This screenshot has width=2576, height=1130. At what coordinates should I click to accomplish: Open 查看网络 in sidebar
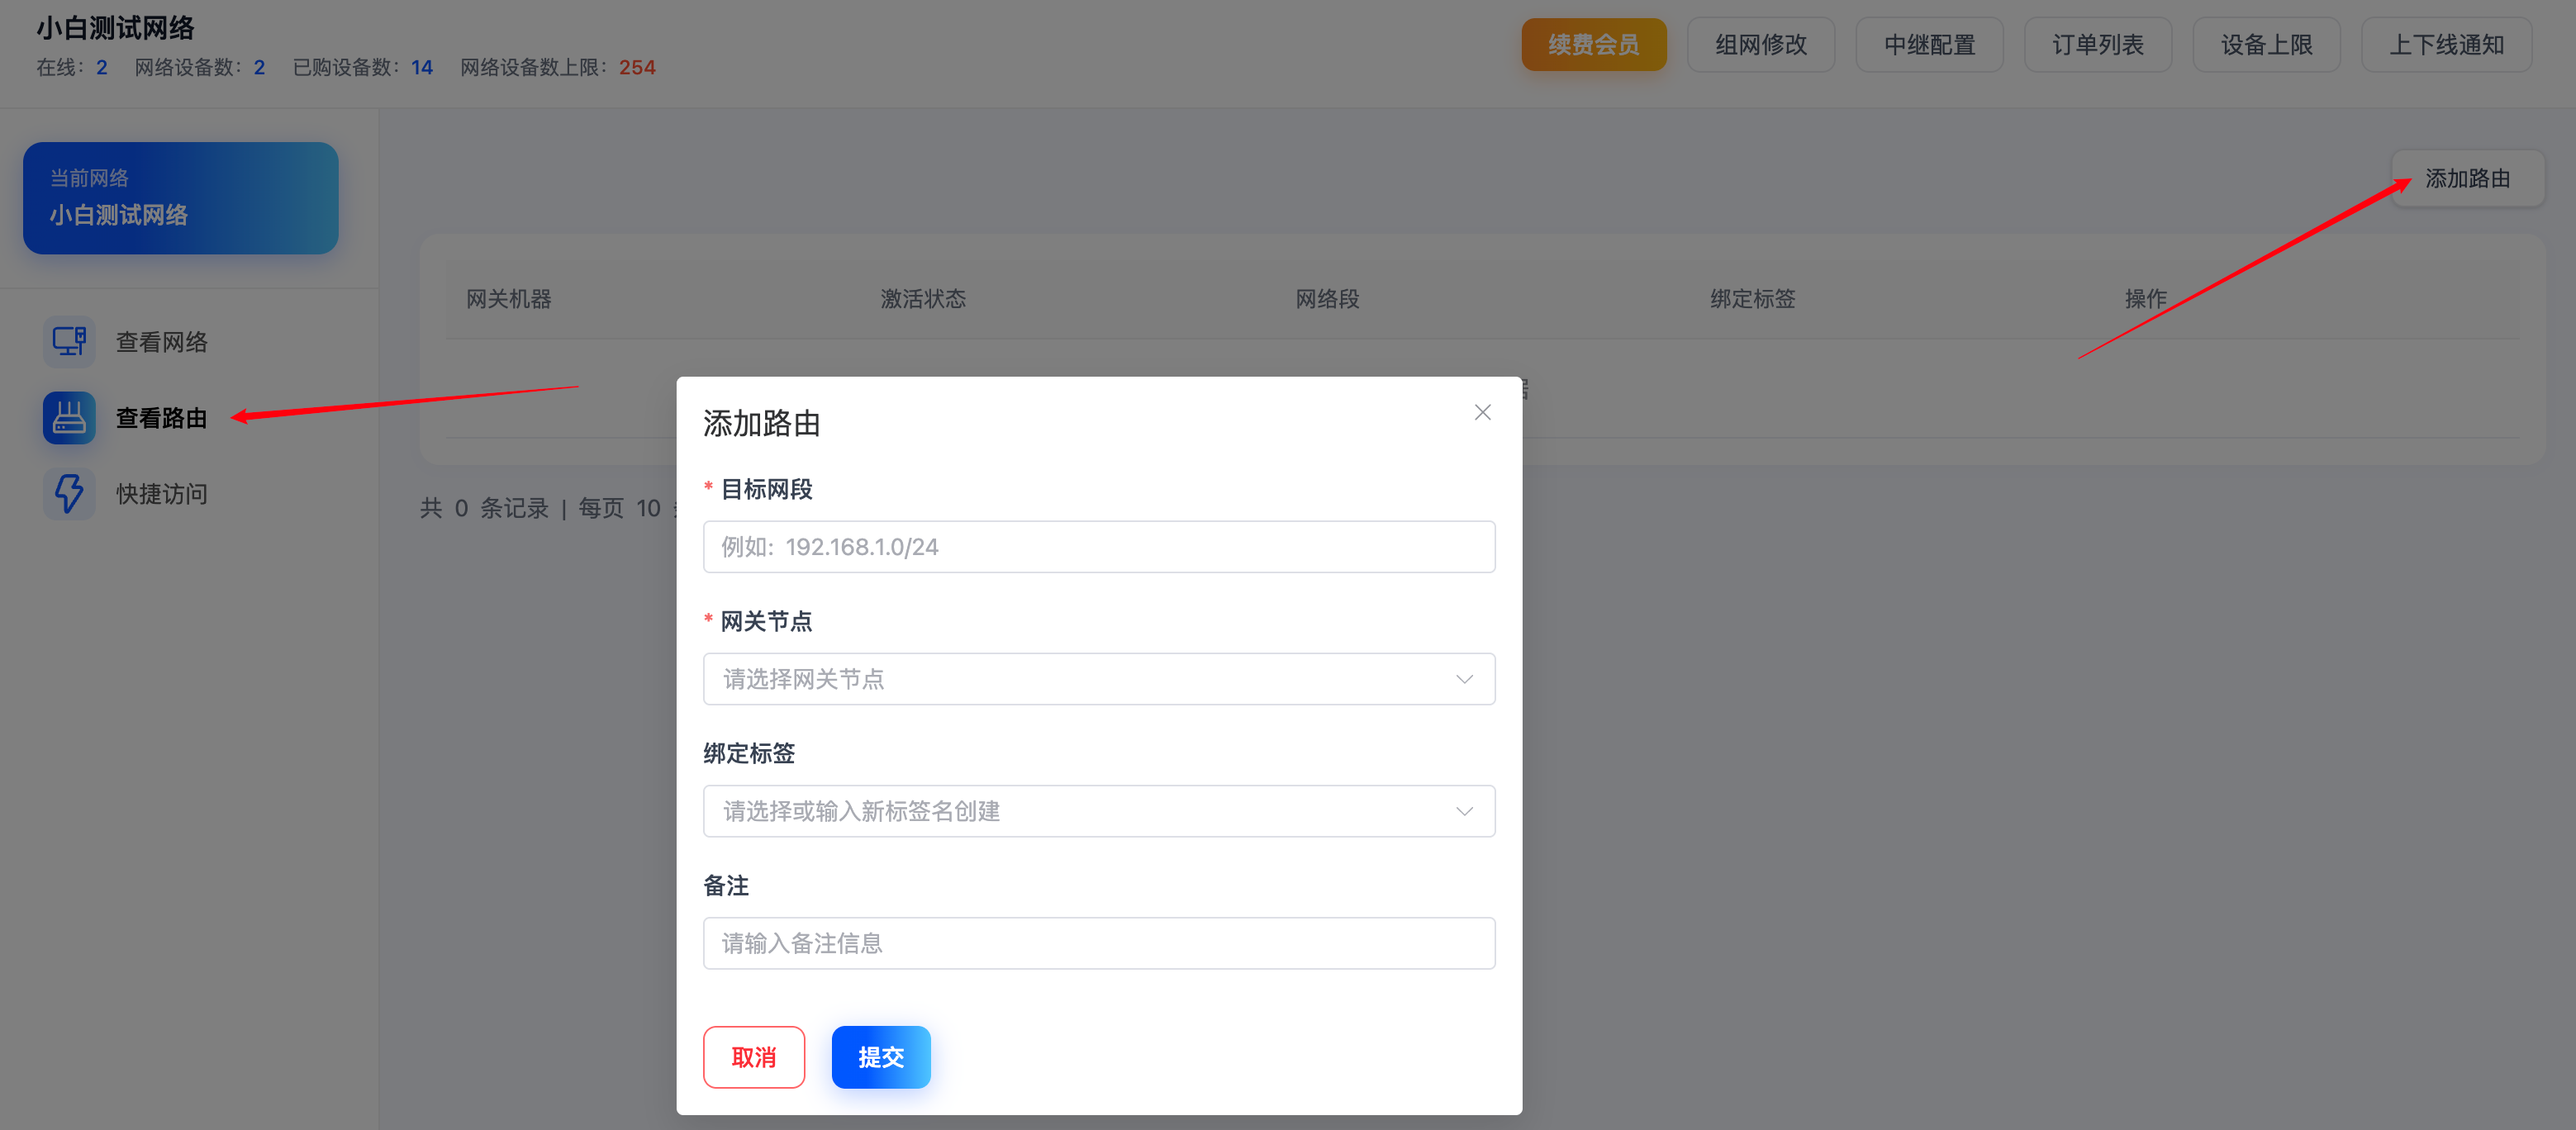point(161,342)
